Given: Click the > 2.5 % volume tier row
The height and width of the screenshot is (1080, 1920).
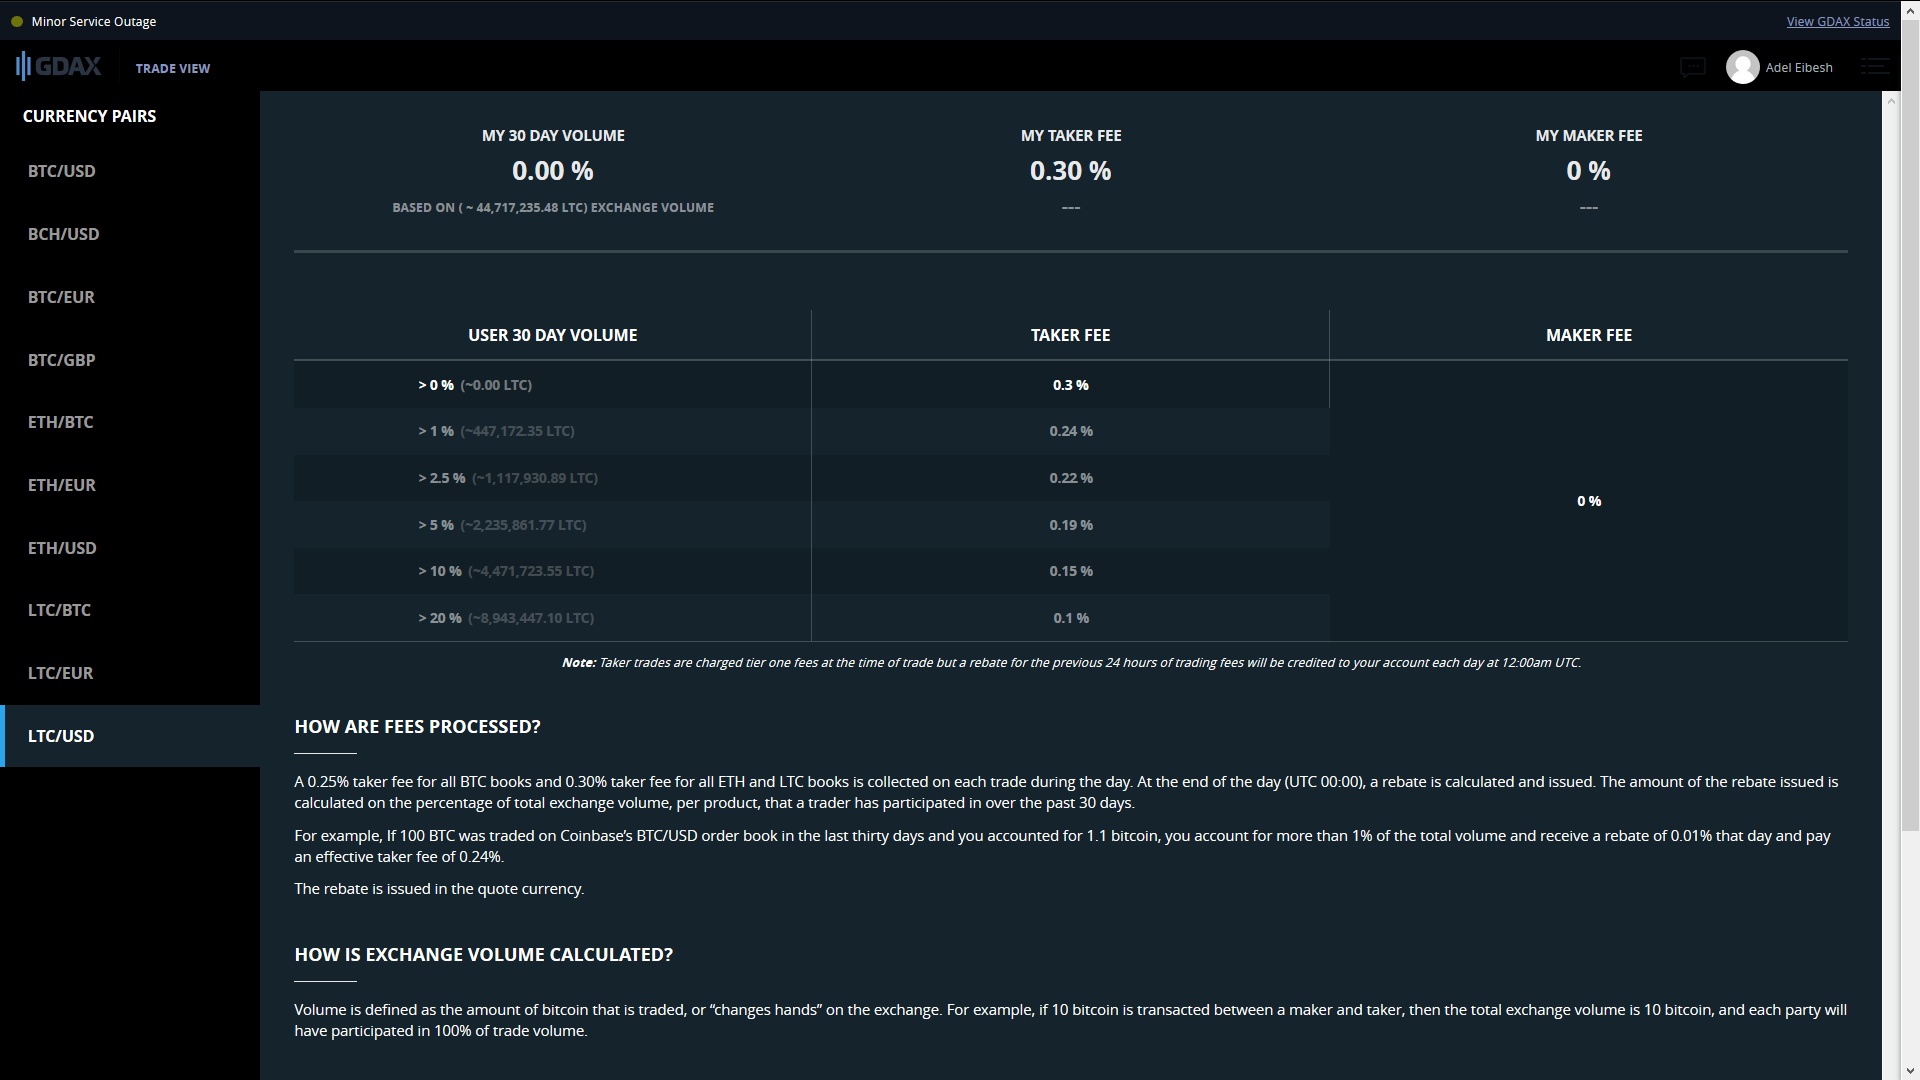Looking at the screenshot, I should pos(553,478).
